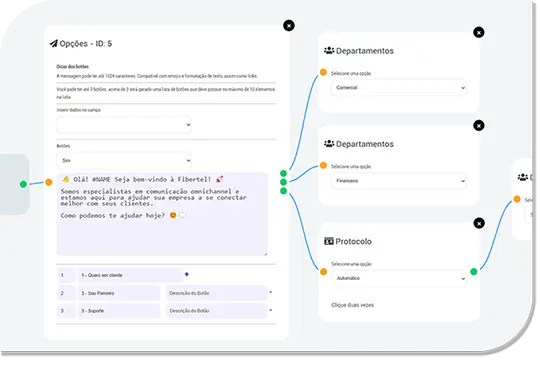Click the number 3 cell of the buttons list
Image resolution: width=540 pixels, height=366 pixels.
pos(66,311)
